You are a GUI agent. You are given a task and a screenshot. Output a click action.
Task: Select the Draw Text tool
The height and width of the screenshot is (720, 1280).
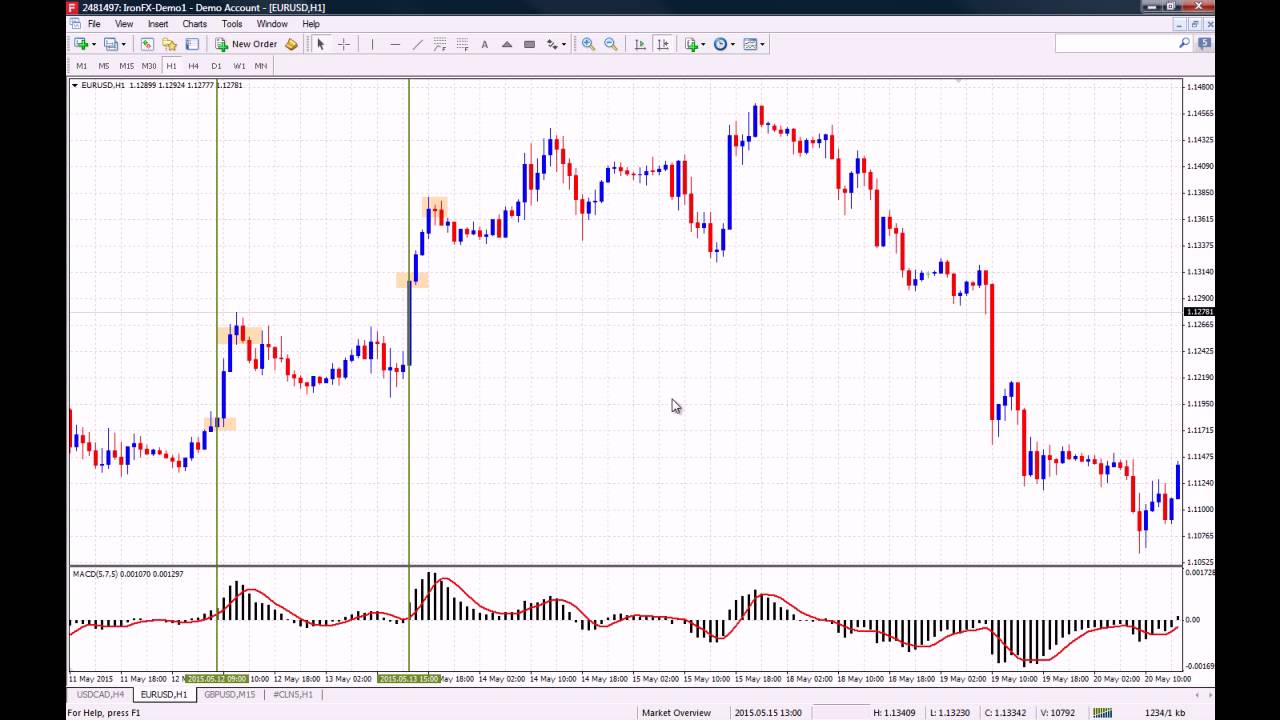485,44
